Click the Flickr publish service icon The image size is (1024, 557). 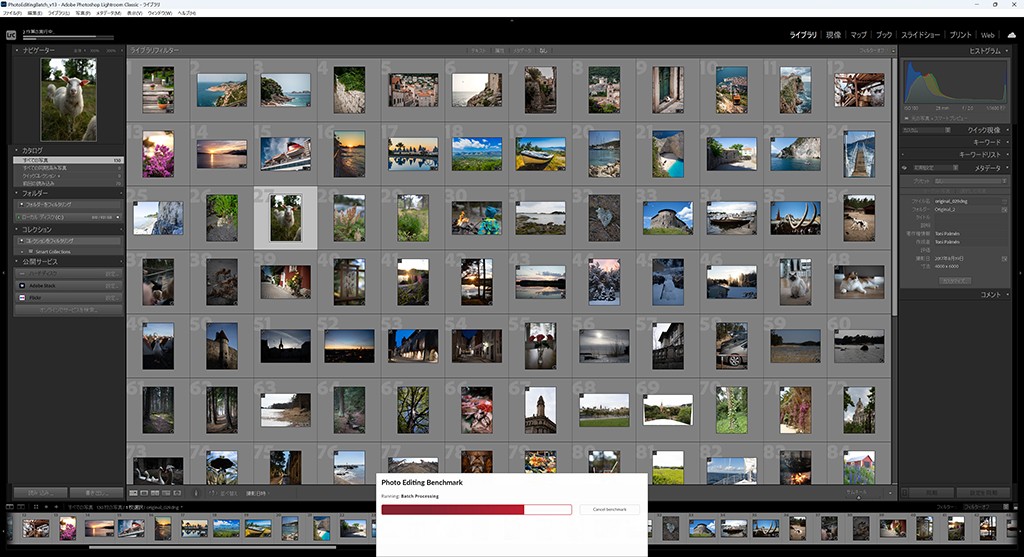coord(22,297)
